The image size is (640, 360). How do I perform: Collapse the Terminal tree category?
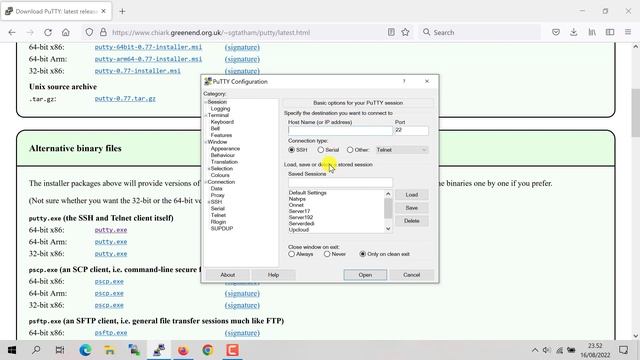coord(206,116)
